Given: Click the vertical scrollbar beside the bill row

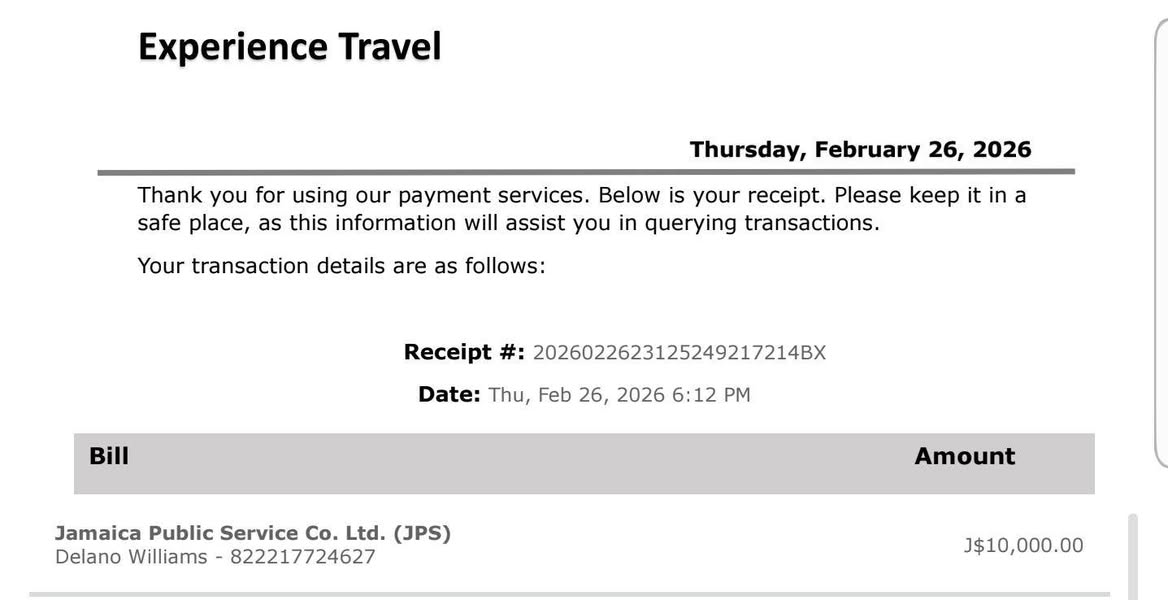Looking at the screenshot, I should tap(1133, 555).
